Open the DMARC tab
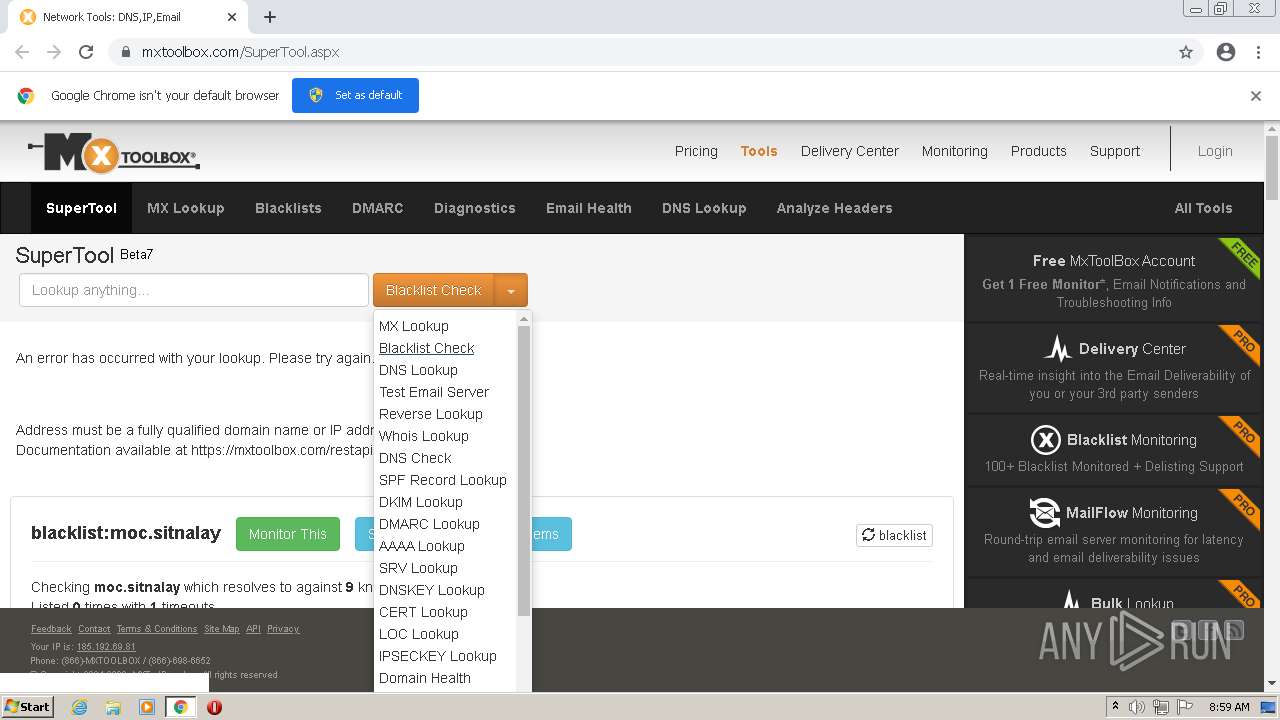This screenshot has width=1280, height=720. (378, 208)
